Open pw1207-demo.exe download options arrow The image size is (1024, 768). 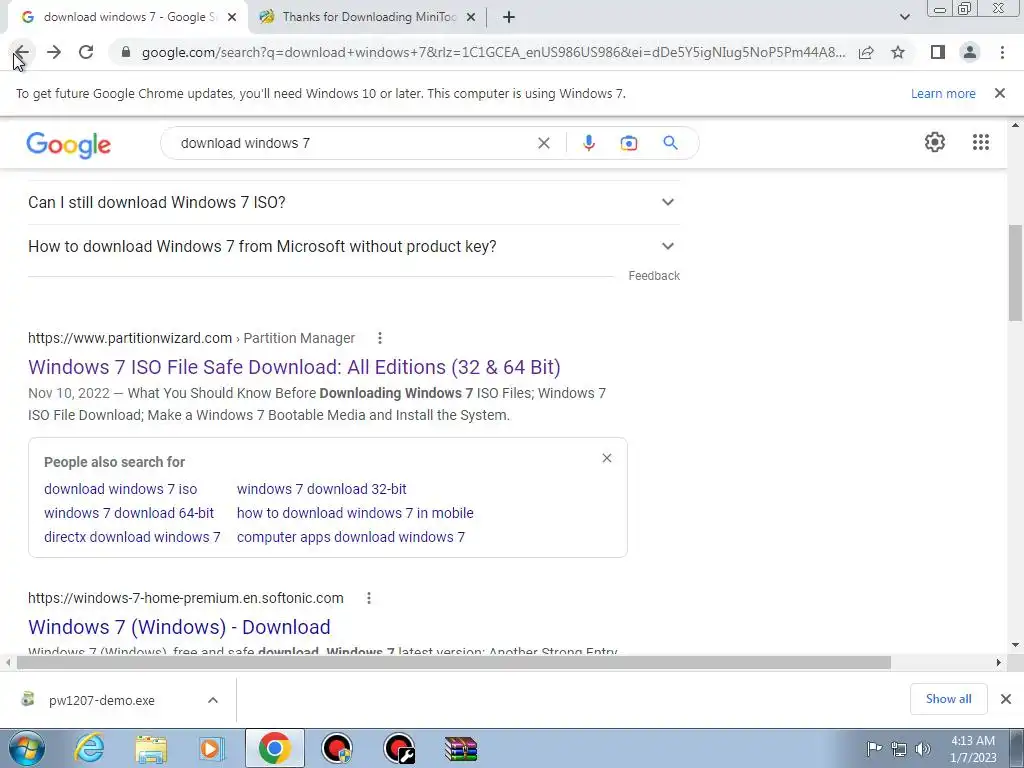(x=213, y=700)
